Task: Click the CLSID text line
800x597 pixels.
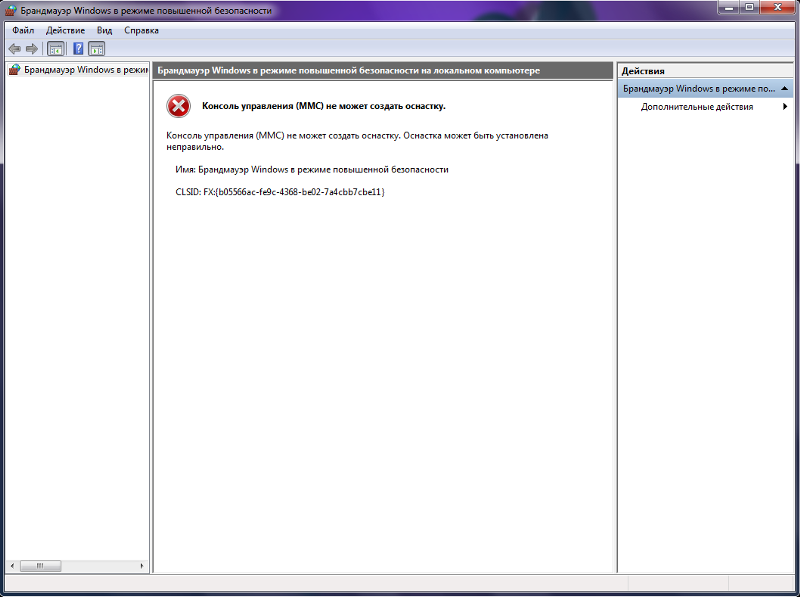Action: click(x=280, y=192)
